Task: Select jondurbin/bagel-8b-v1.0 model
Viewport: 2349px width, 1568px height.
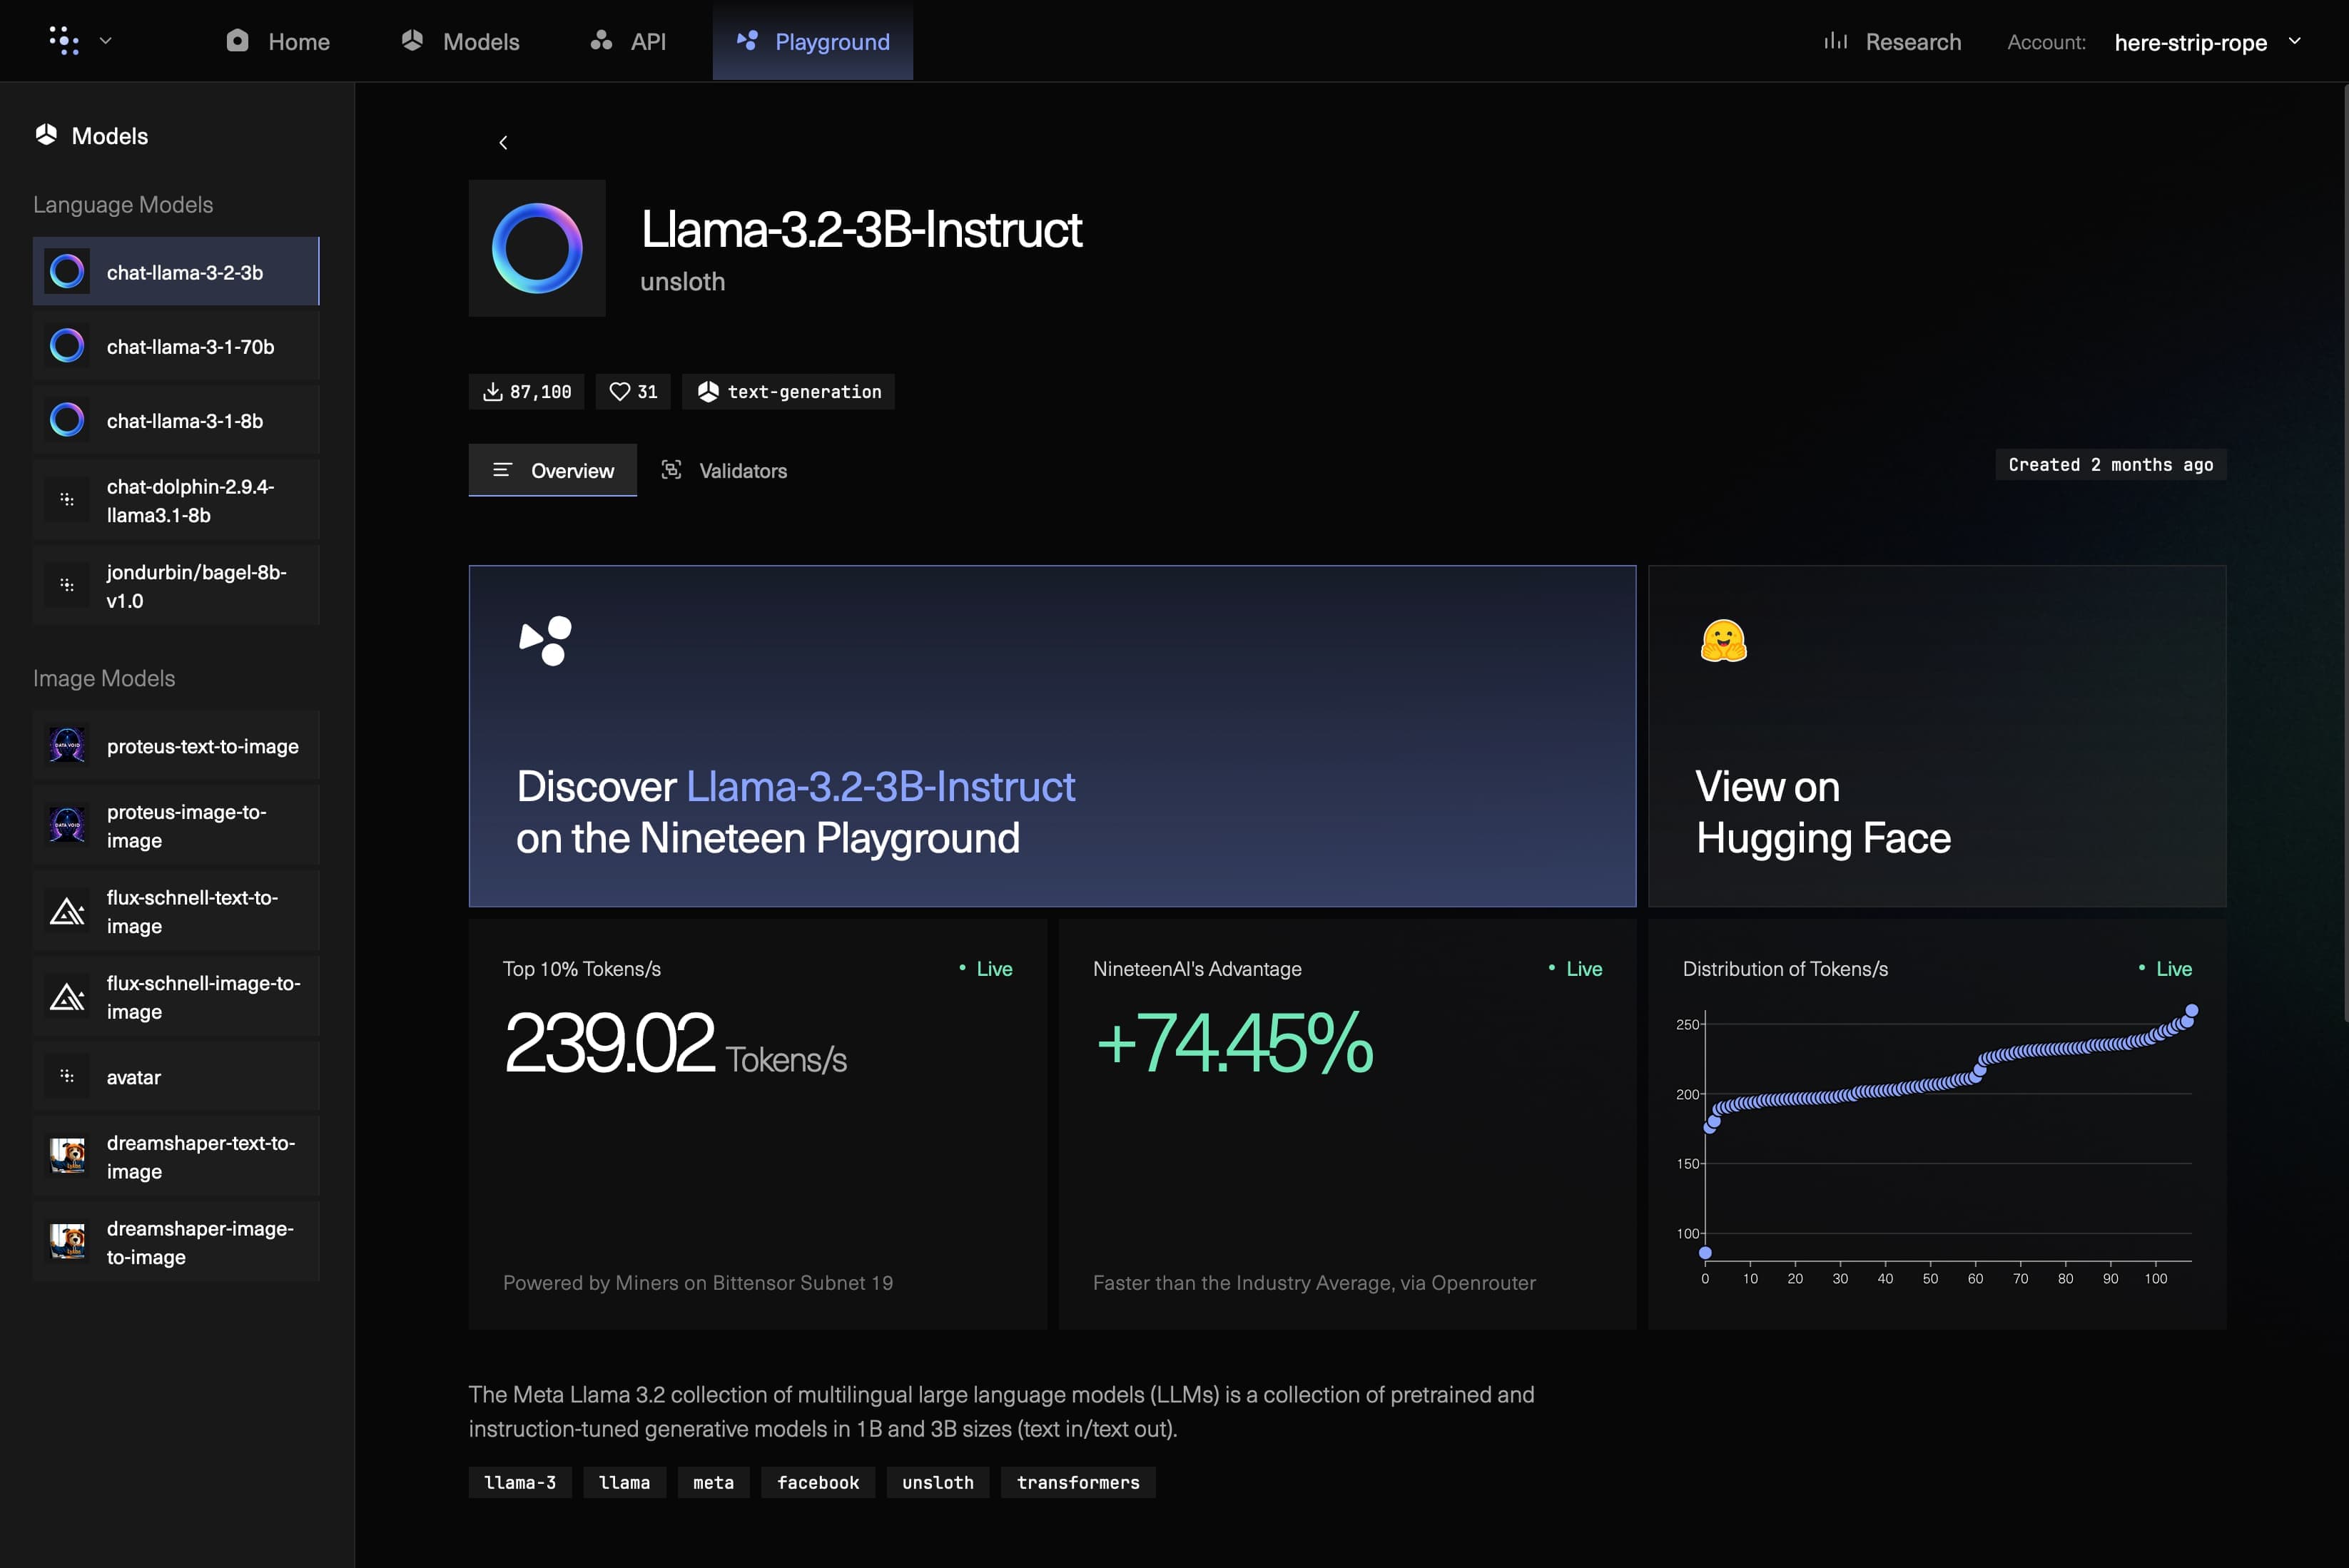Action: [176, 586]
